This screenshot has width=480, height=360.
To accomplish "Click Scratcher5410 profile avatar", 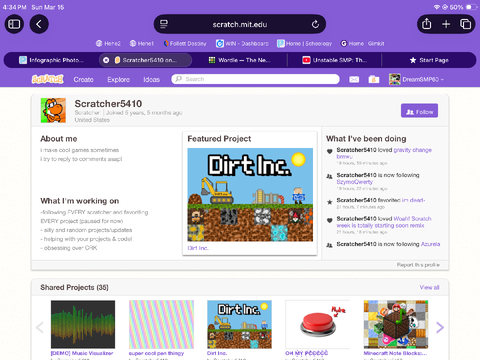I will click(x=53, y=110).
